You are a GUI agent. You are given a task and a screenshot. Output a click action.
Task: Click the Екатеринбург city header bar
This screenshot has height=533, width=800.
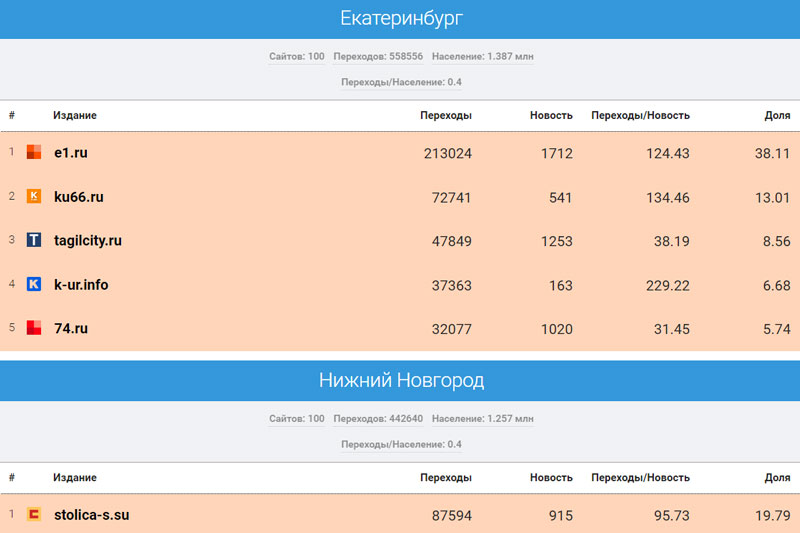pyautogui.click(x=400, y=19)
